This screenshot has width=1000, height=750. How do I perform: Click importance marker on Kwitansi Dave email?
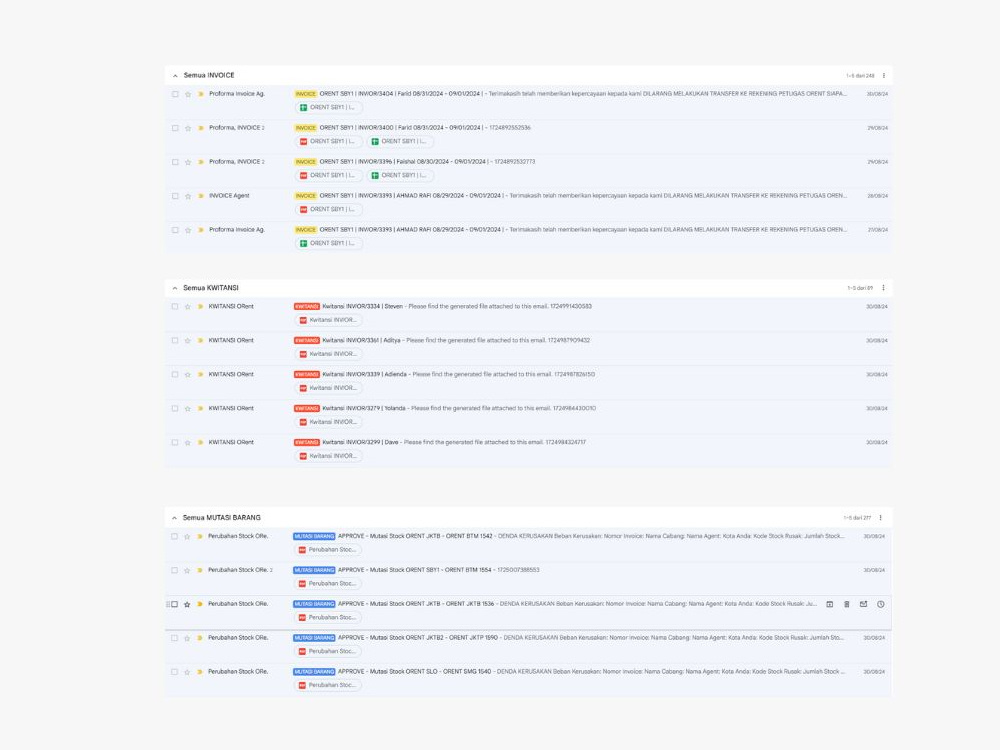tap(200, 443)
